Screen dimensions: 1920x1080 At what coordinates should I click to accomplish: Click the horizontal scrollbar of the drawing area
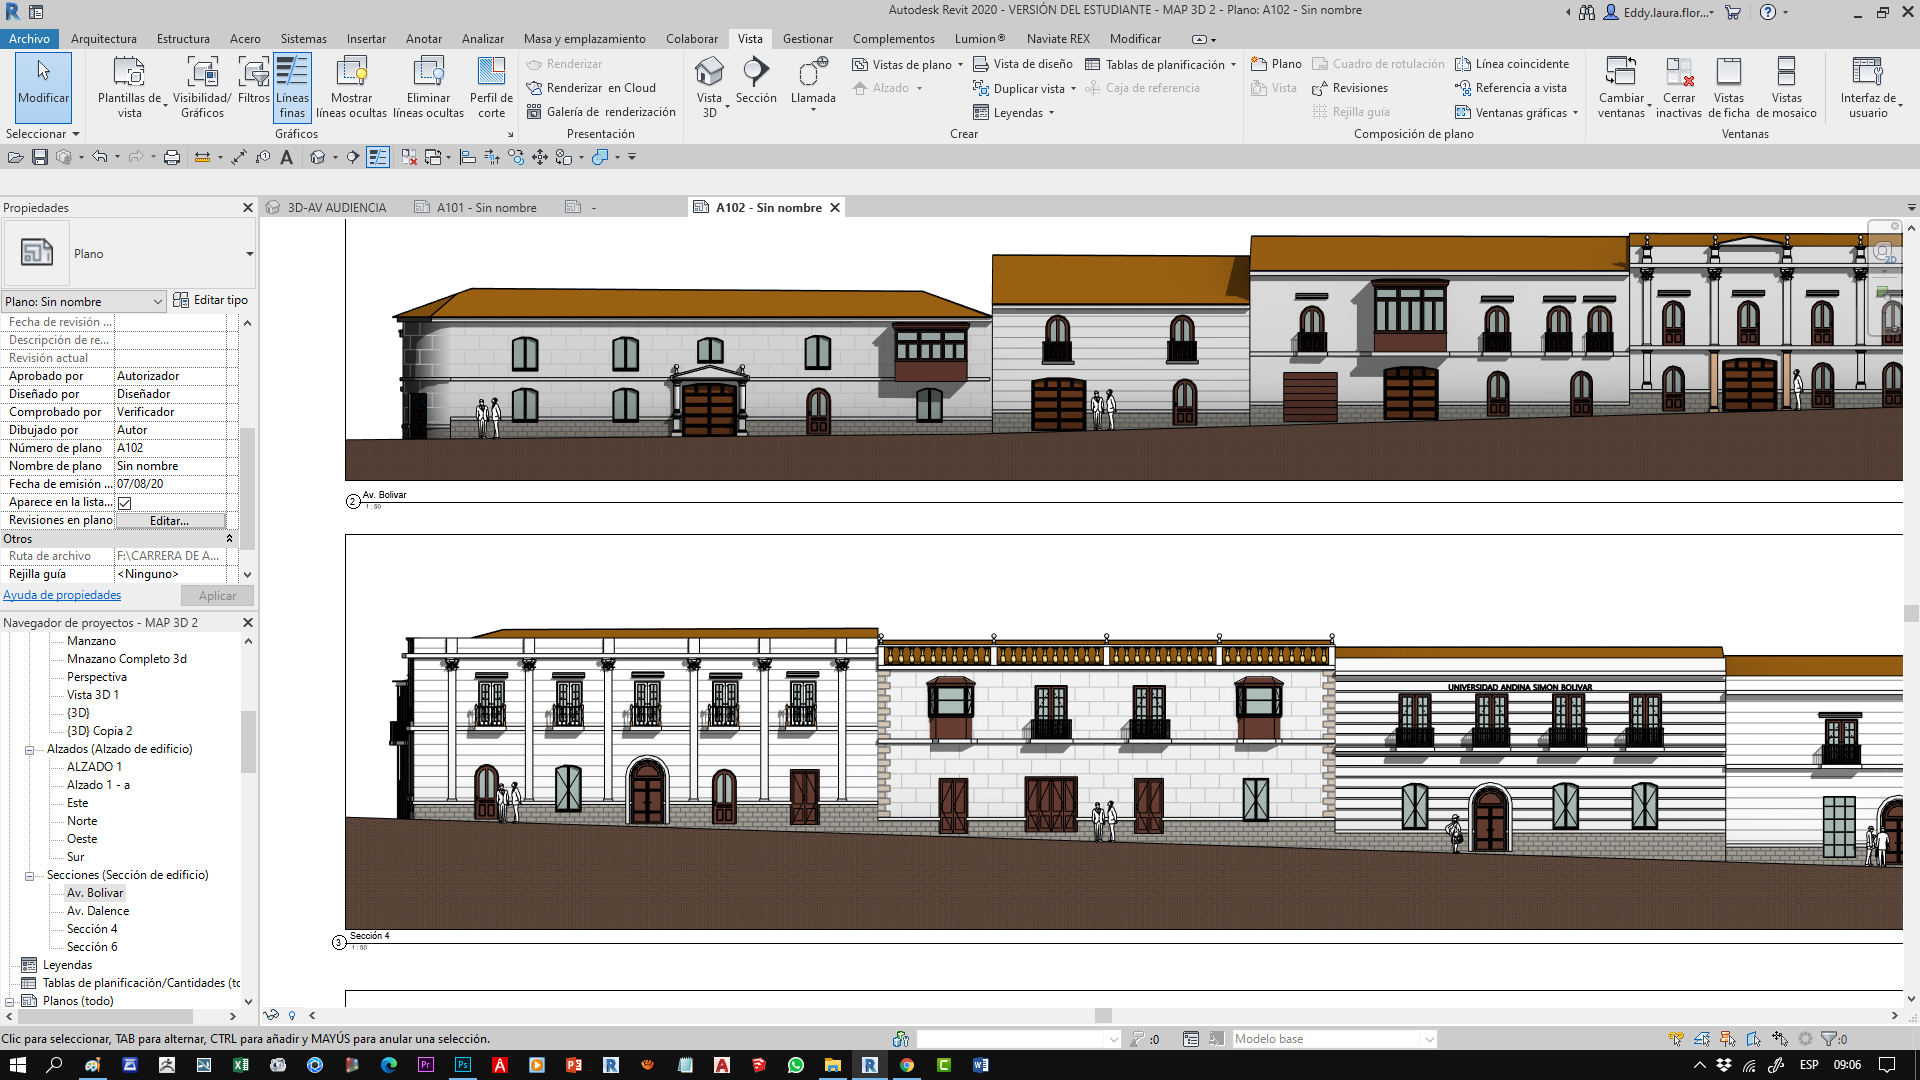pos(1103,1016)
